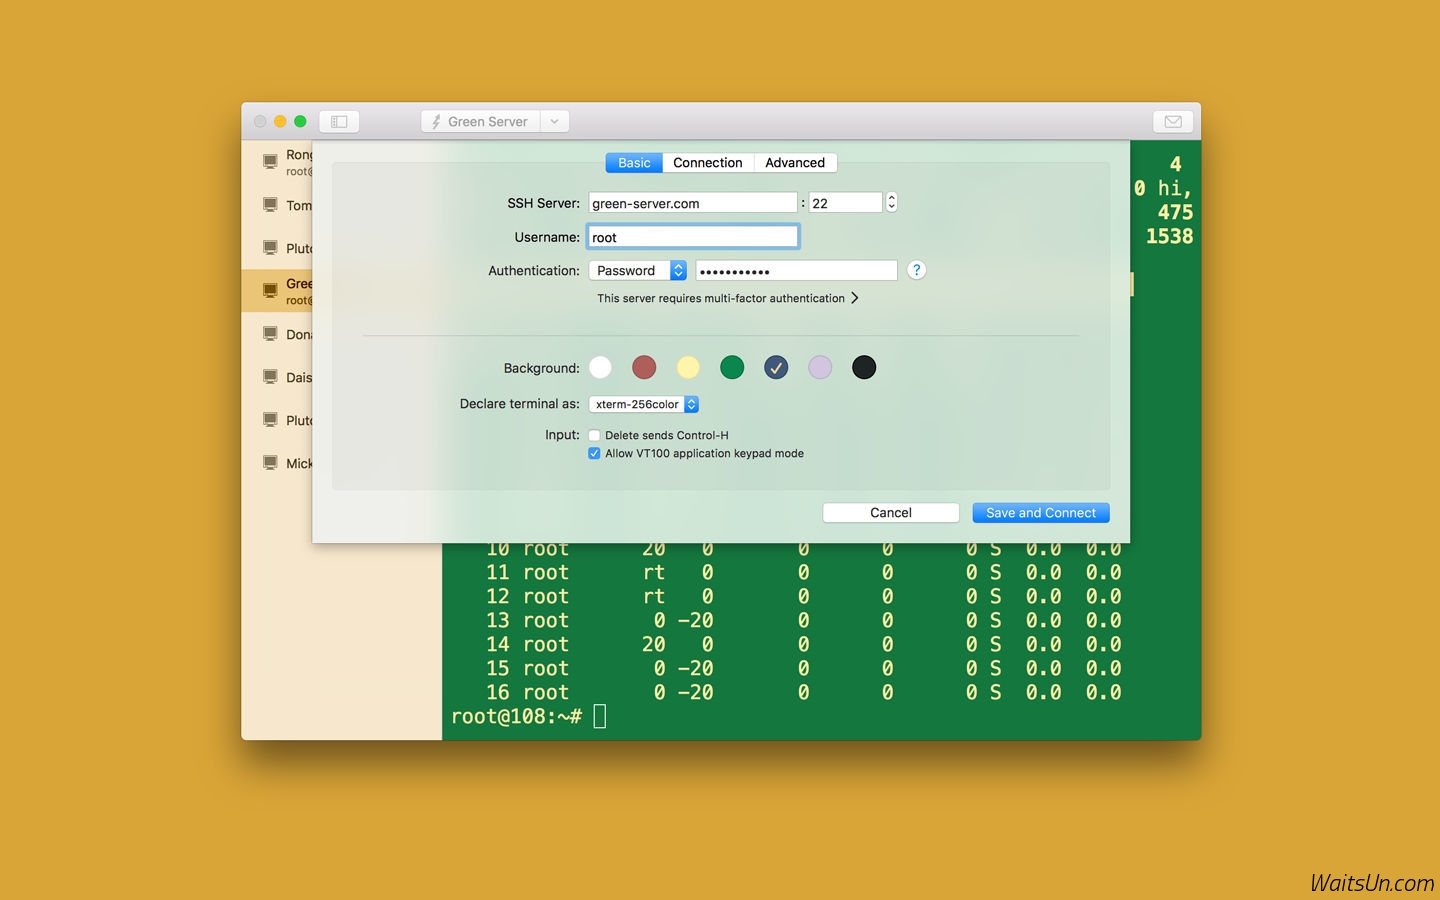Choose the green background color swatch
This screenshot has width=1440, height=900.
point(732,368)
